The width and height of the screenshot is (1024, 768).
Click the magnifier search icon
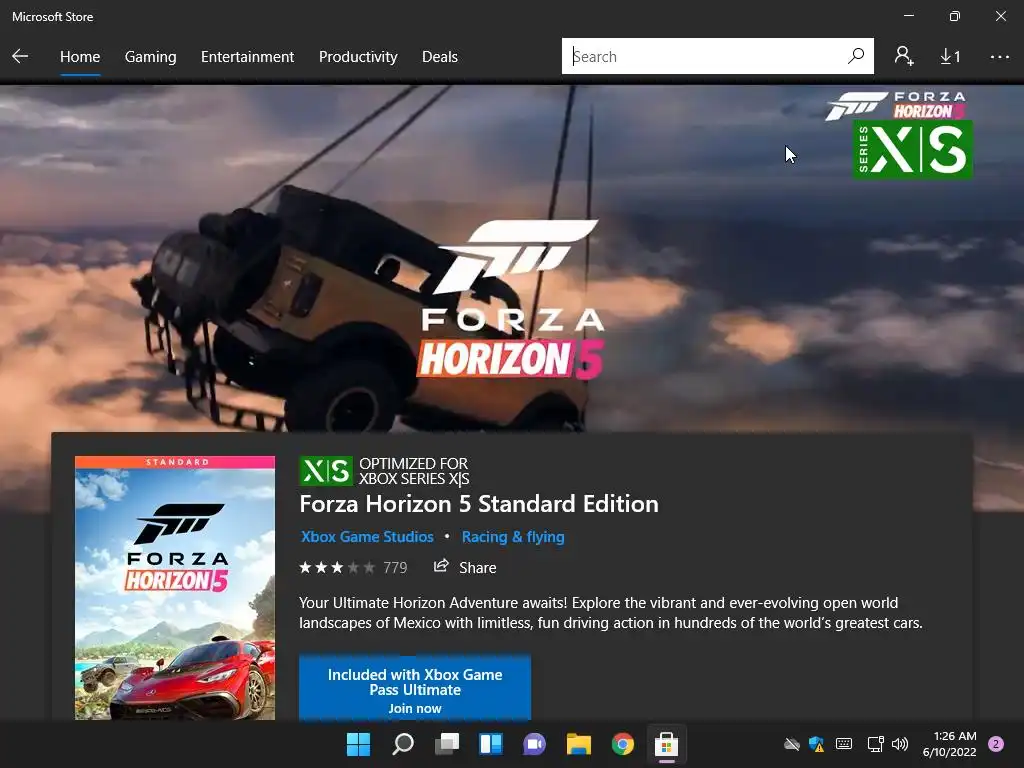point(856,56)
